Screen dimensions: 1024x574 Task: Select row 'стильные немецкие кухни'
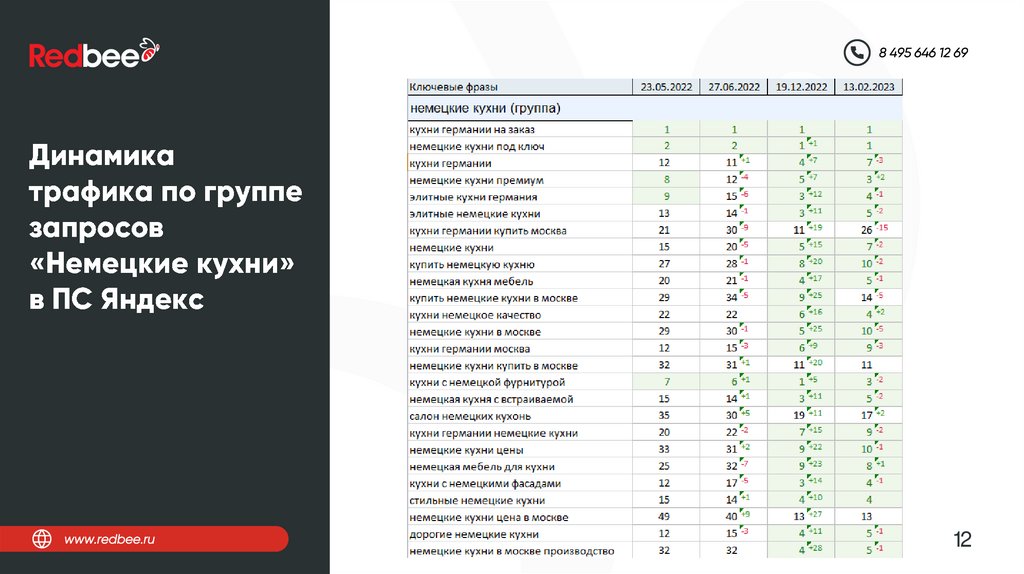pyautogui.click(x=655, y=500)
